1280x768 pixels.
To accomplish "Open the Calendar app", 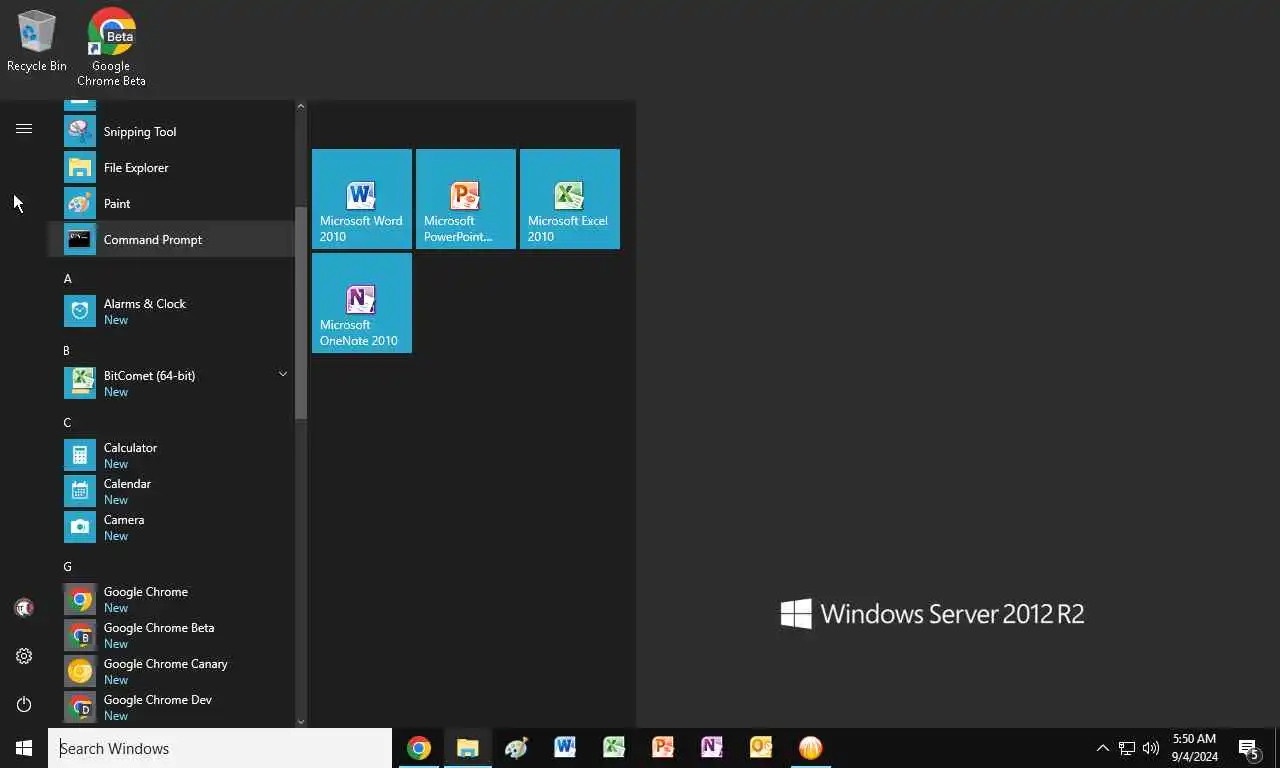I will (x=171, y=491).
